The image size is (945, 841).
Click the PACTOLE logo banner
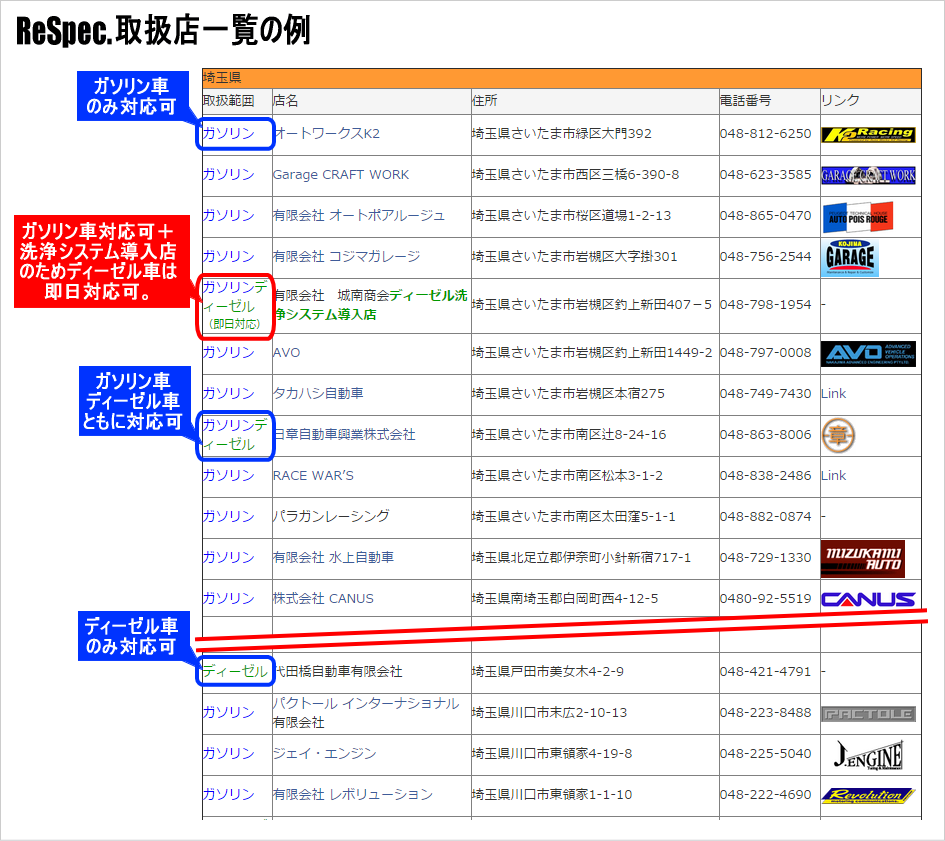click(x=867, y=713)
